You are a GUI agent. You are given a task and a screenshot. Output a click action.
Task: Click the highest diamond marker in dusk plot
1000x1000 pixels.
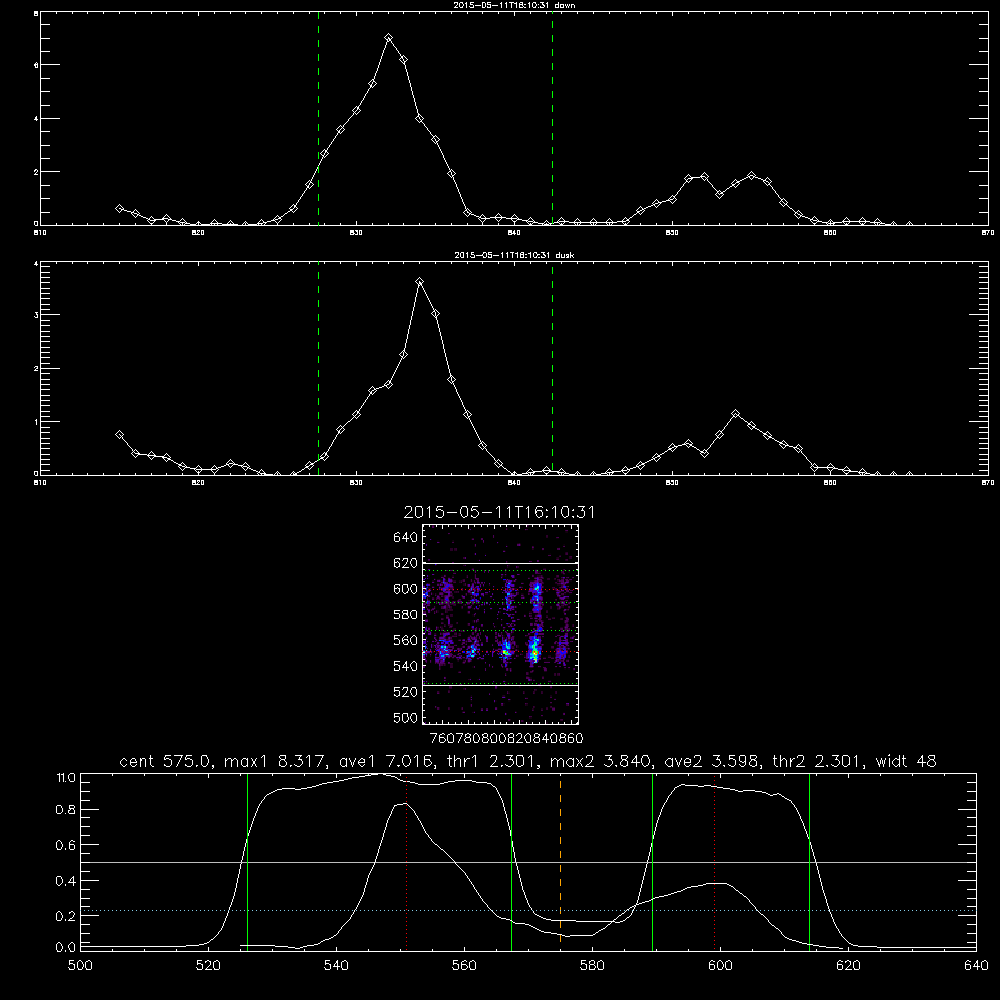(419, 281)
